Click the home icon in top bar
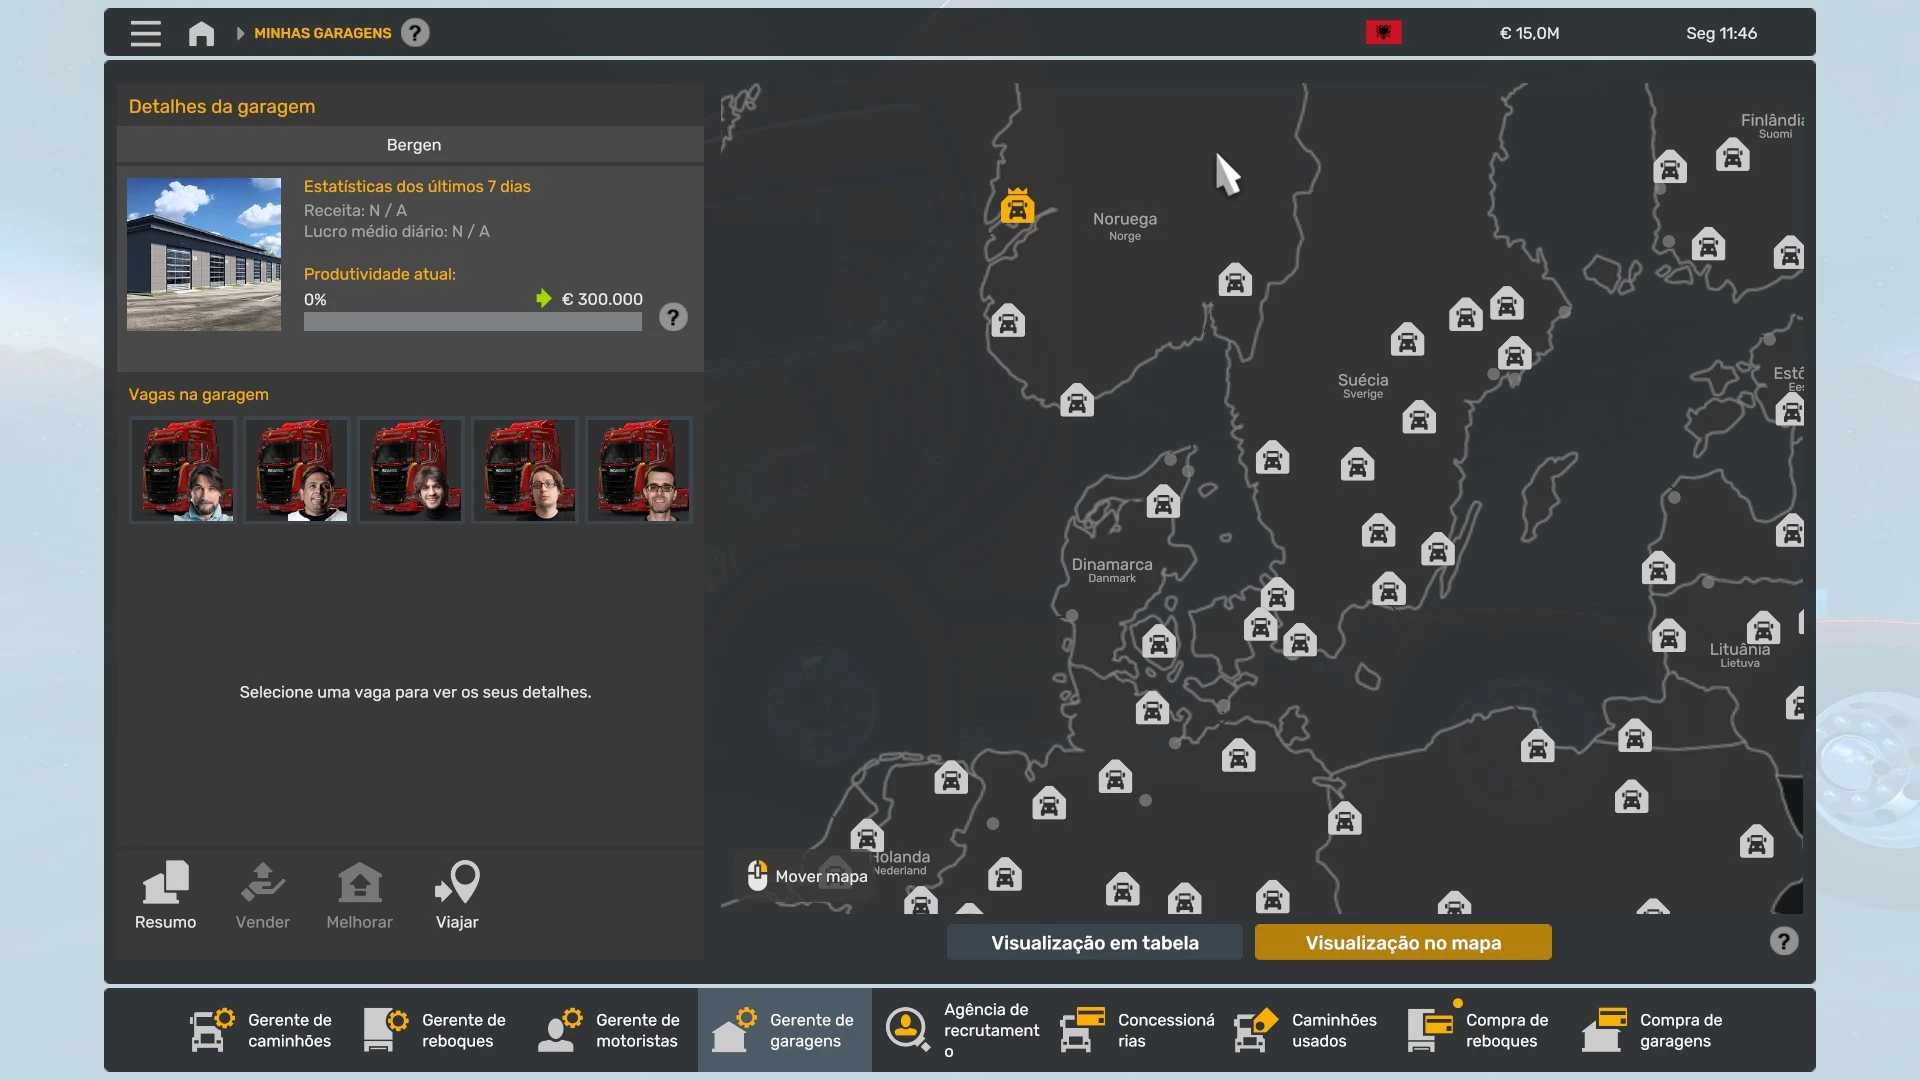Image resolution: width=1920 pixels, height=1080 pixels. pyautogui.click(x=201, y=33)
